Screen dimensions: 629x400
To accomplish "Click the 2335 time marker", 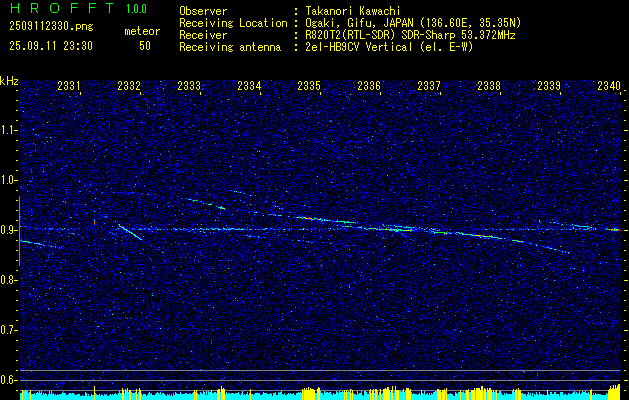I will point(309,85).
